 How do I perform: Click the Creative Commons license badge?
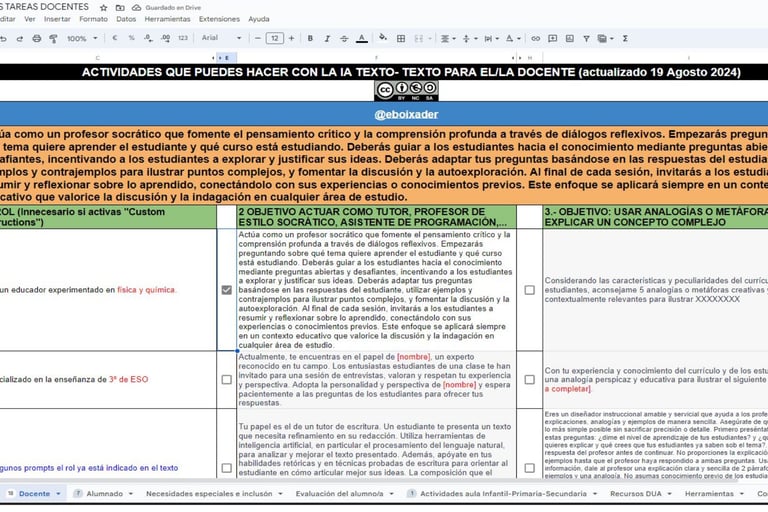[406, 91]
